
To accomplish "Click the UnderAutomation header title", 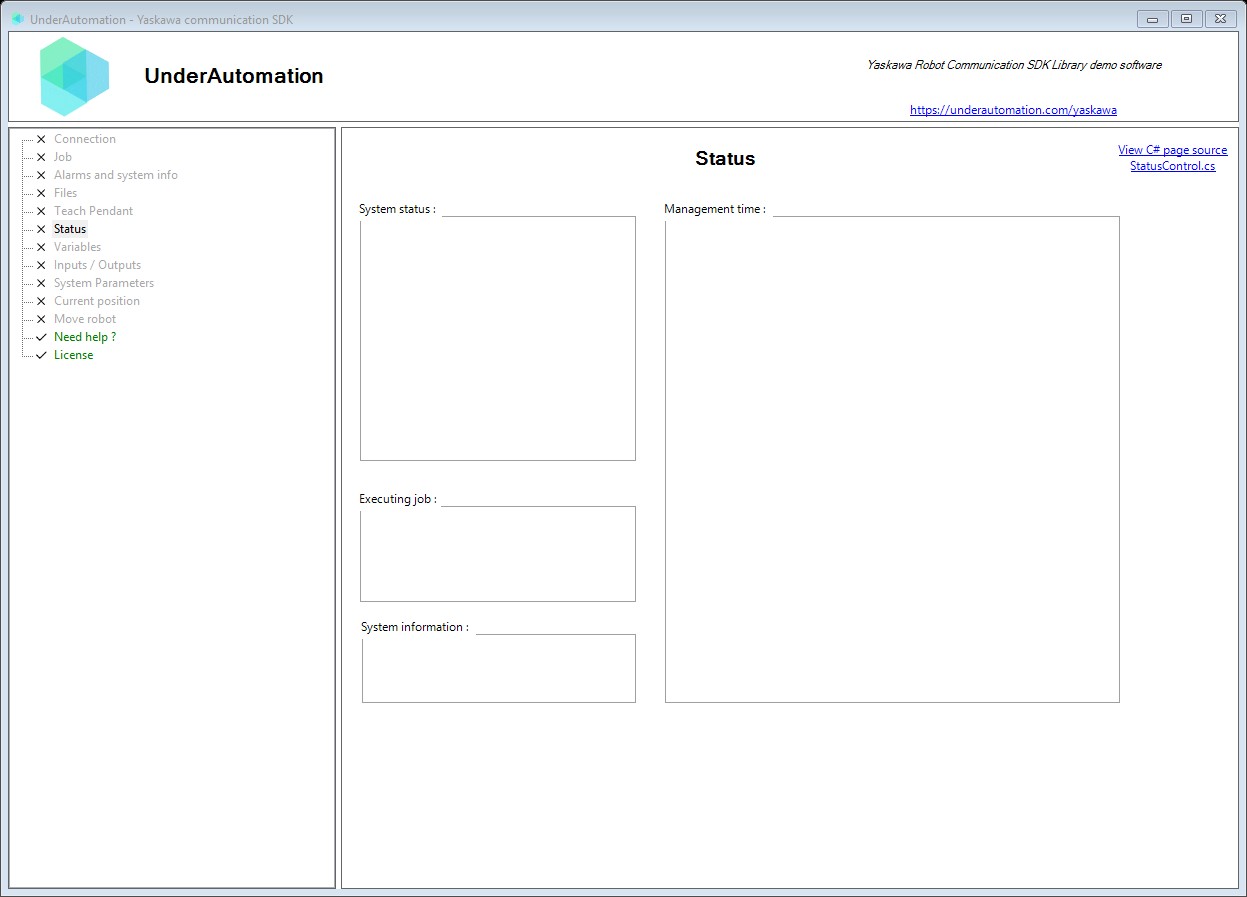I will pos(234,76).
